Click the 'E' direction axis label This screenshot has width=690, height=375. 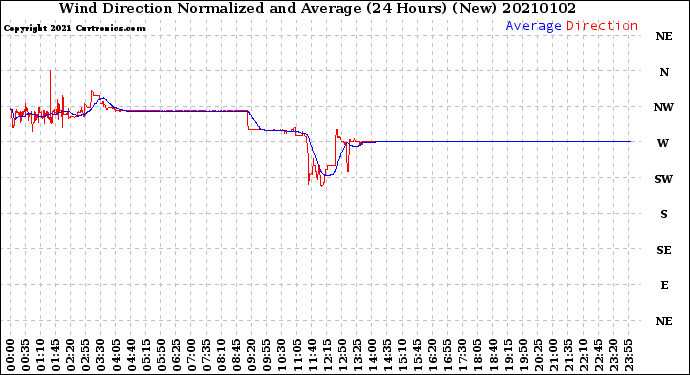click(664, 285)
